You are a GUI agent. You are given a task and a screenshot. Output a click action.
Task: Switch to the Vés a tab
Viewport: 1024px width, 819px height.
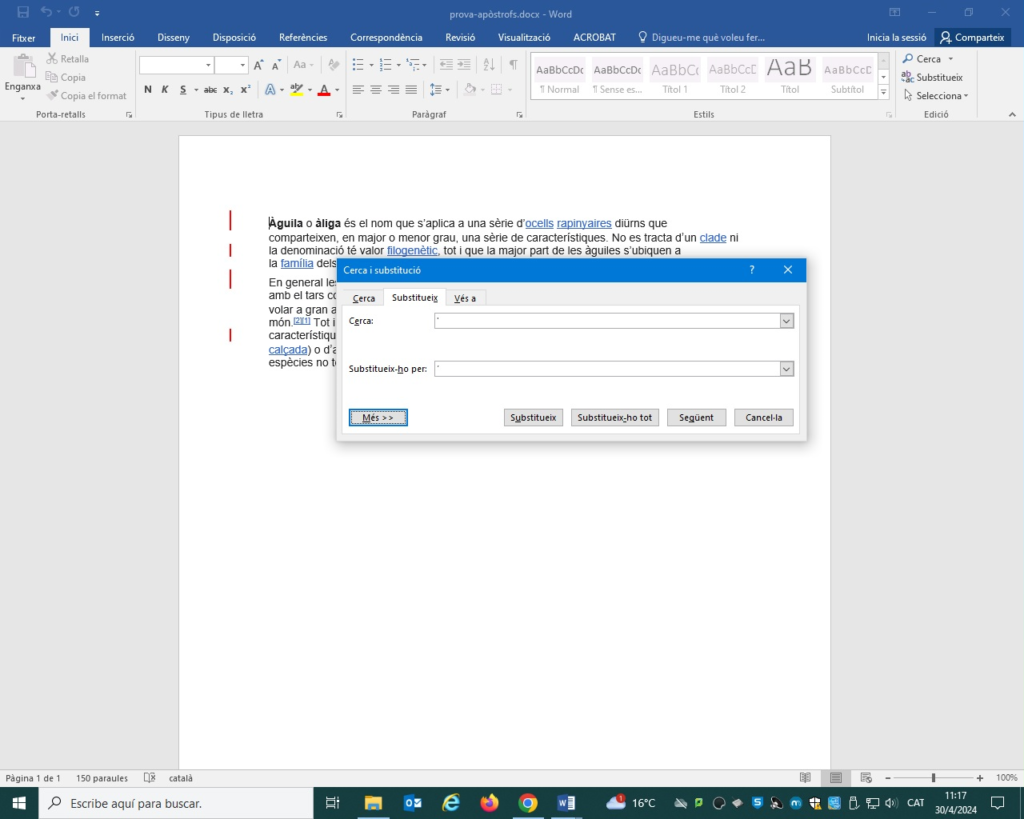coord(465,298)
